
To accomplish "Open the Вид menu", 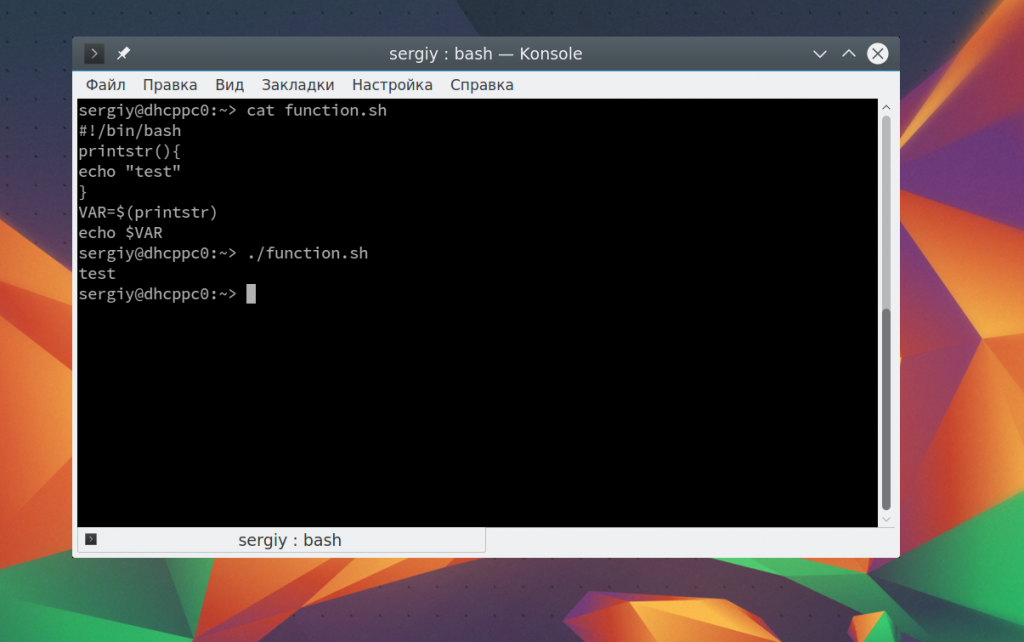I will click(229, 85).
